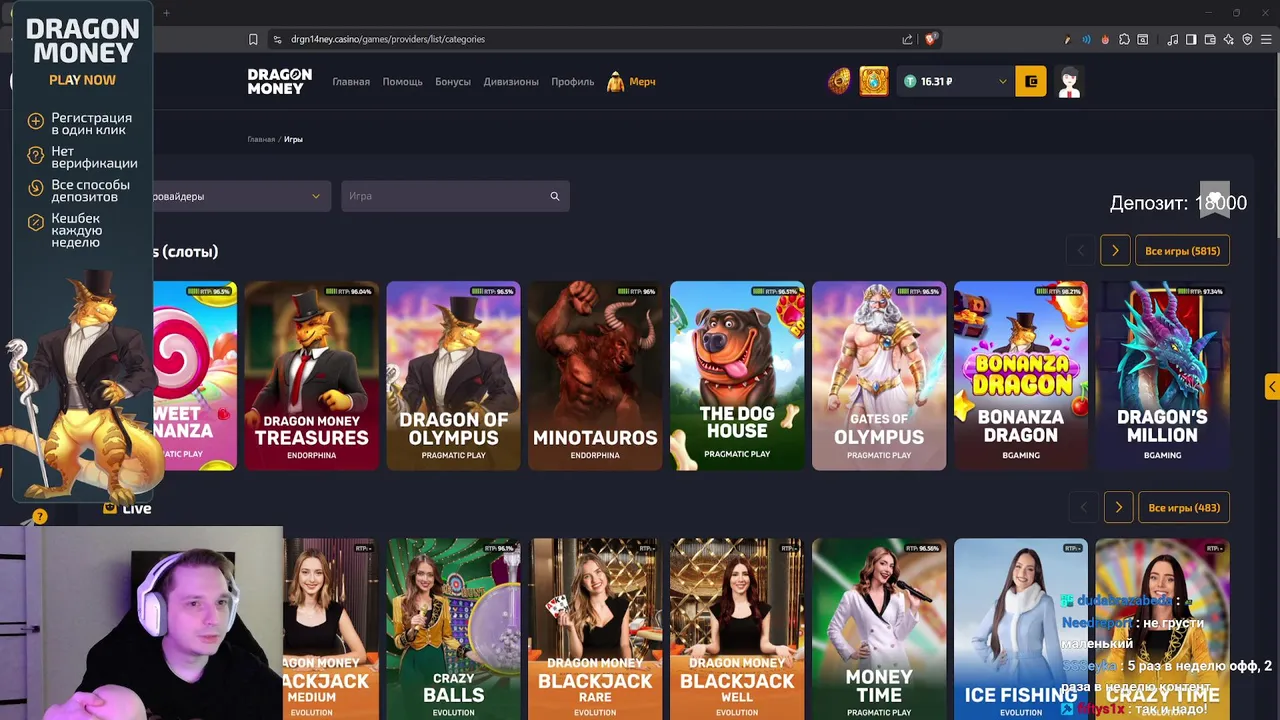Open Dragon Money Blackjack Medium table
Viewport: 1280px width, 720px height.
[x=331, y=629]
